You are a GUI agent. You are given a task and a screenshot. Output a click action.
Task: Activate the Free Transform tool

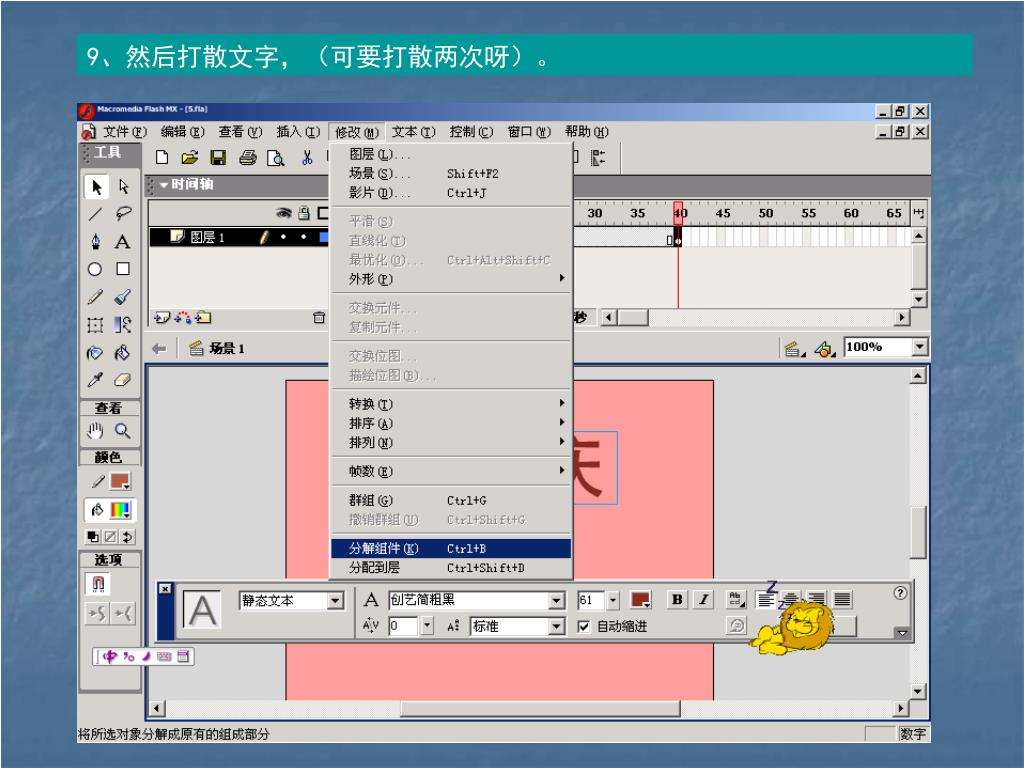coord(95,325)
